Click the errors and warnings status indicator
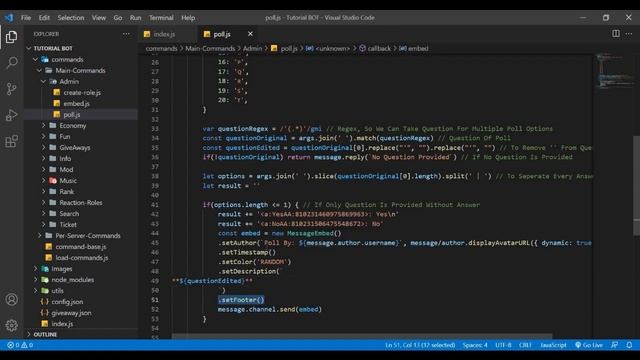 point(20,345)
